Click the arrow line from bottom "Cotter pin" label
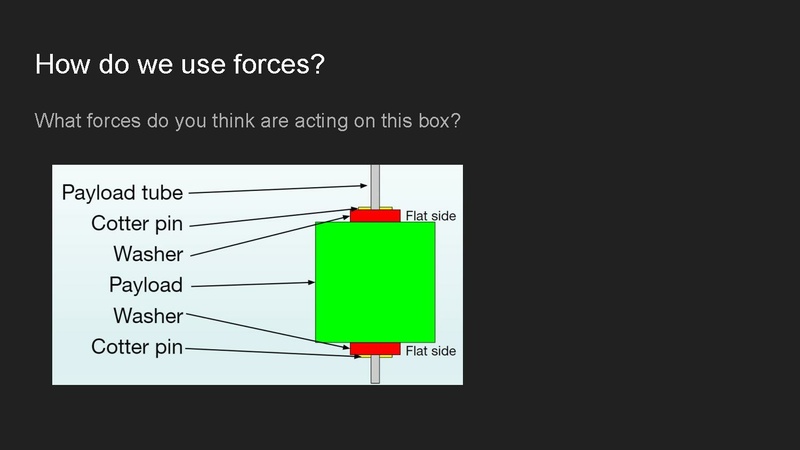 (270, 351)
